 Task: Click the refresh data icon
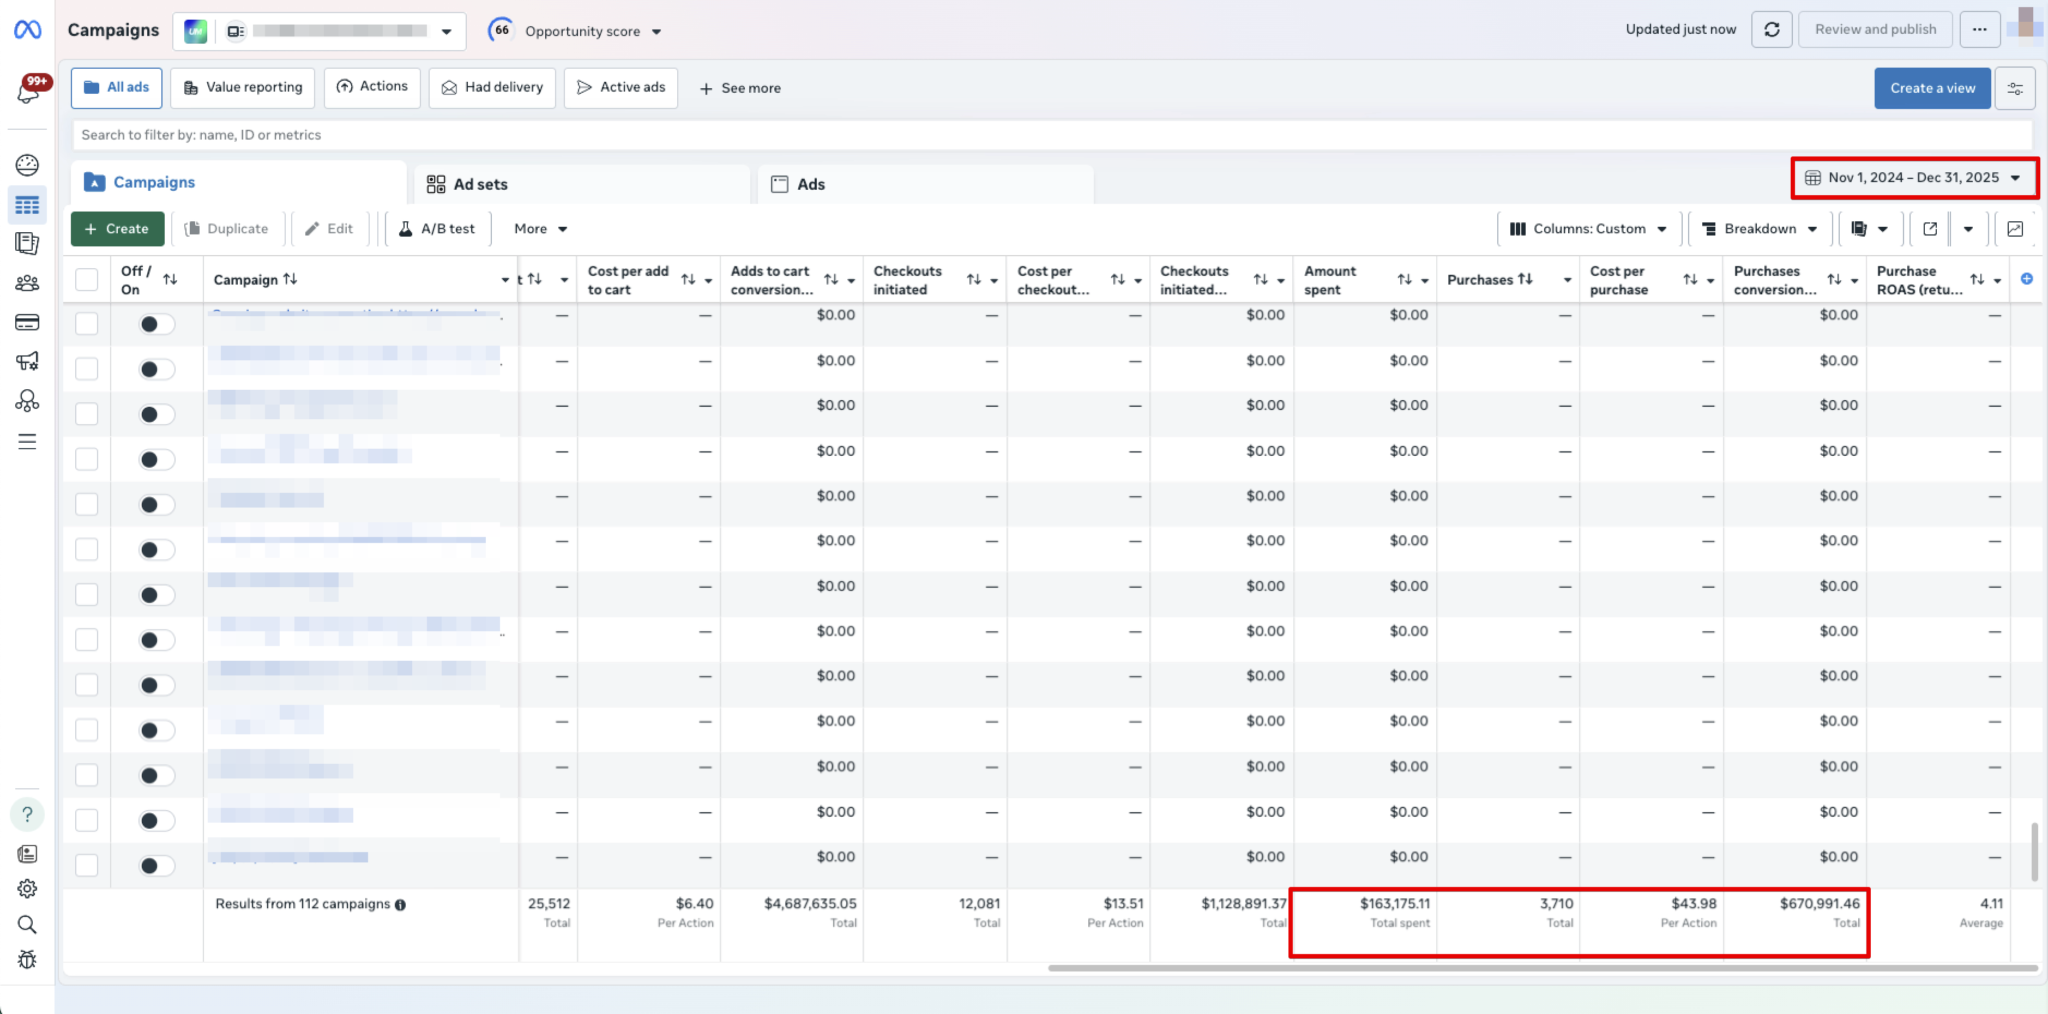[1771, 30]
